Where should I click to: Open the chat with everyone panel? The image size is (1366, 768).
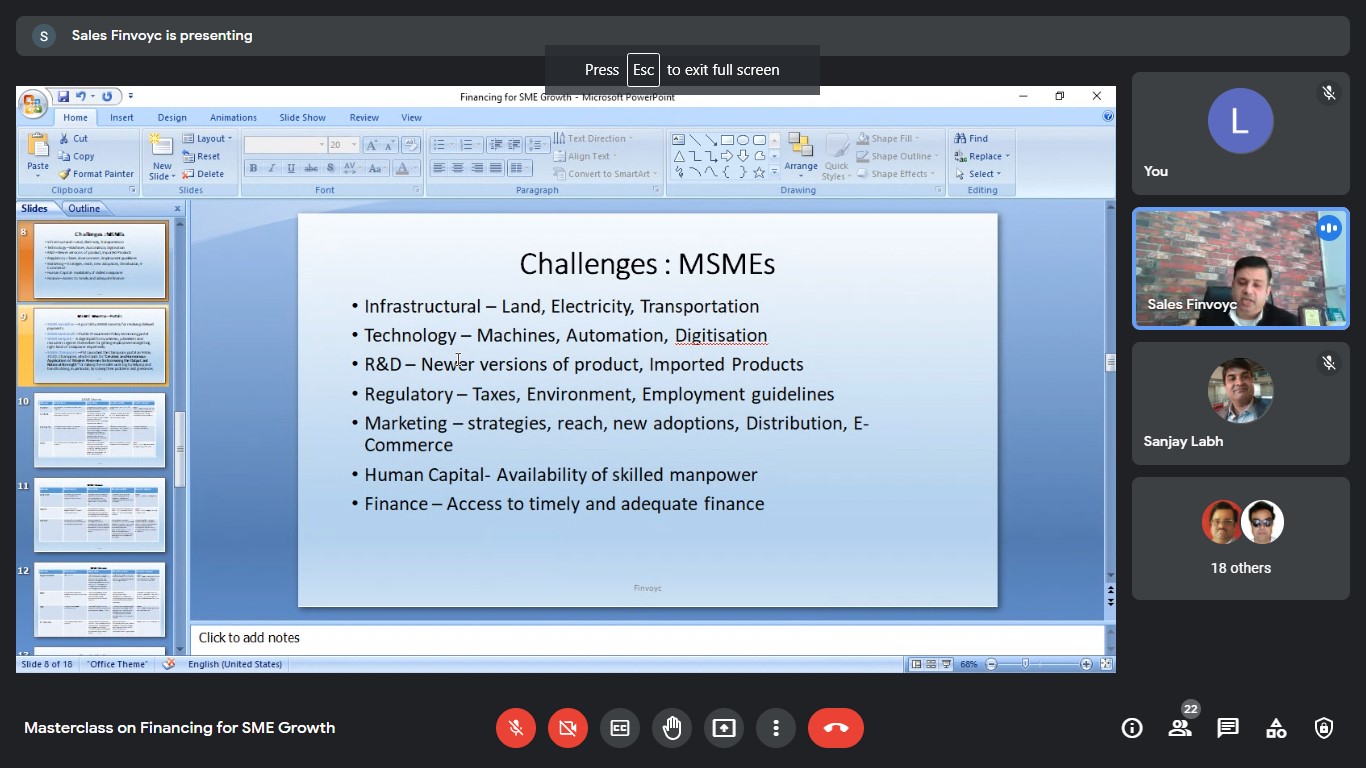click(1228, 728)
